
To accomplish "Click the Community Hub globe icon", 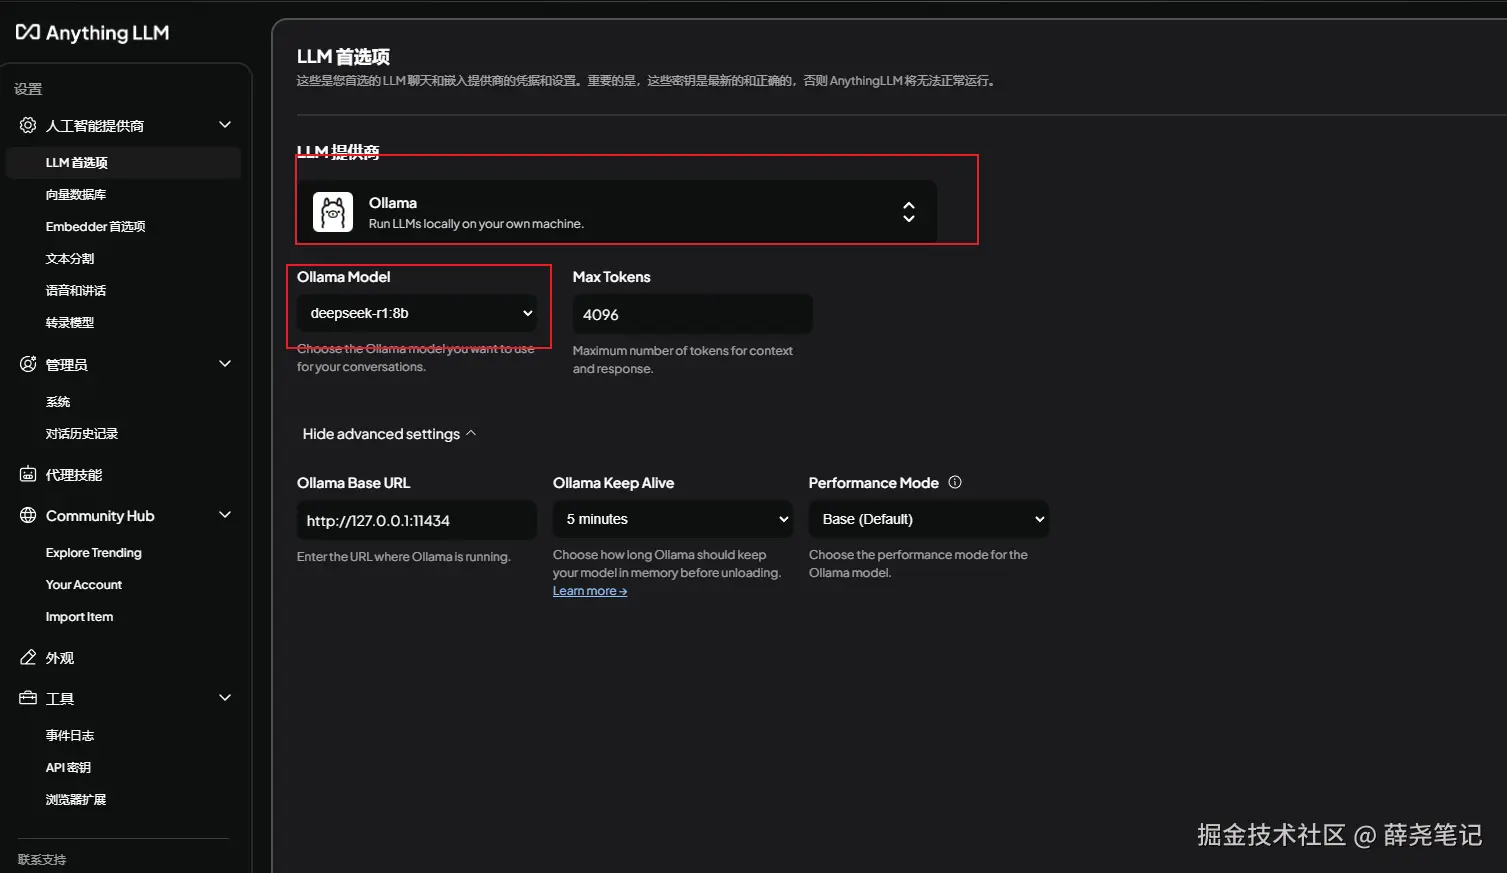I will coord(28,515).
